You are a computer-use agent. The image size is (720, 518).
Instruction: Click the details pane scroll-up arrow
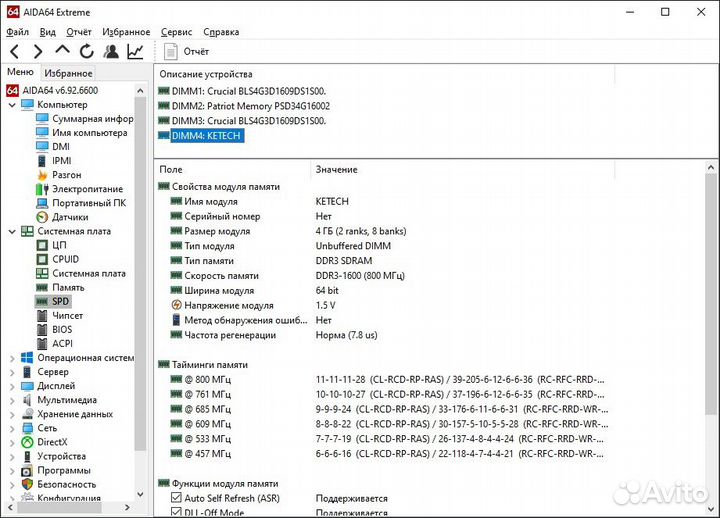pos(711,168)
